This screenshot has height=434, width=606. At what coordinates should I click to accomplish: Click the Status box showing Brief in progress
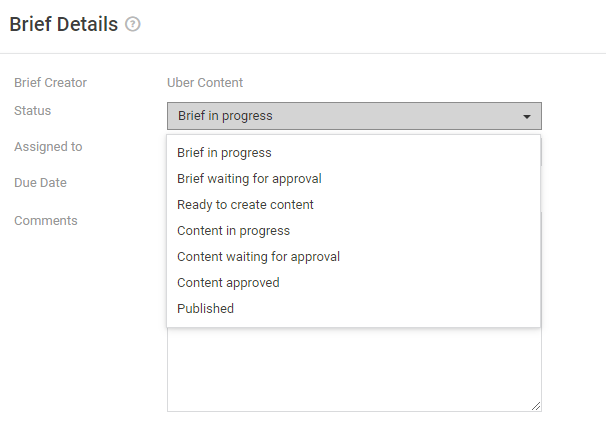(354, 116)
